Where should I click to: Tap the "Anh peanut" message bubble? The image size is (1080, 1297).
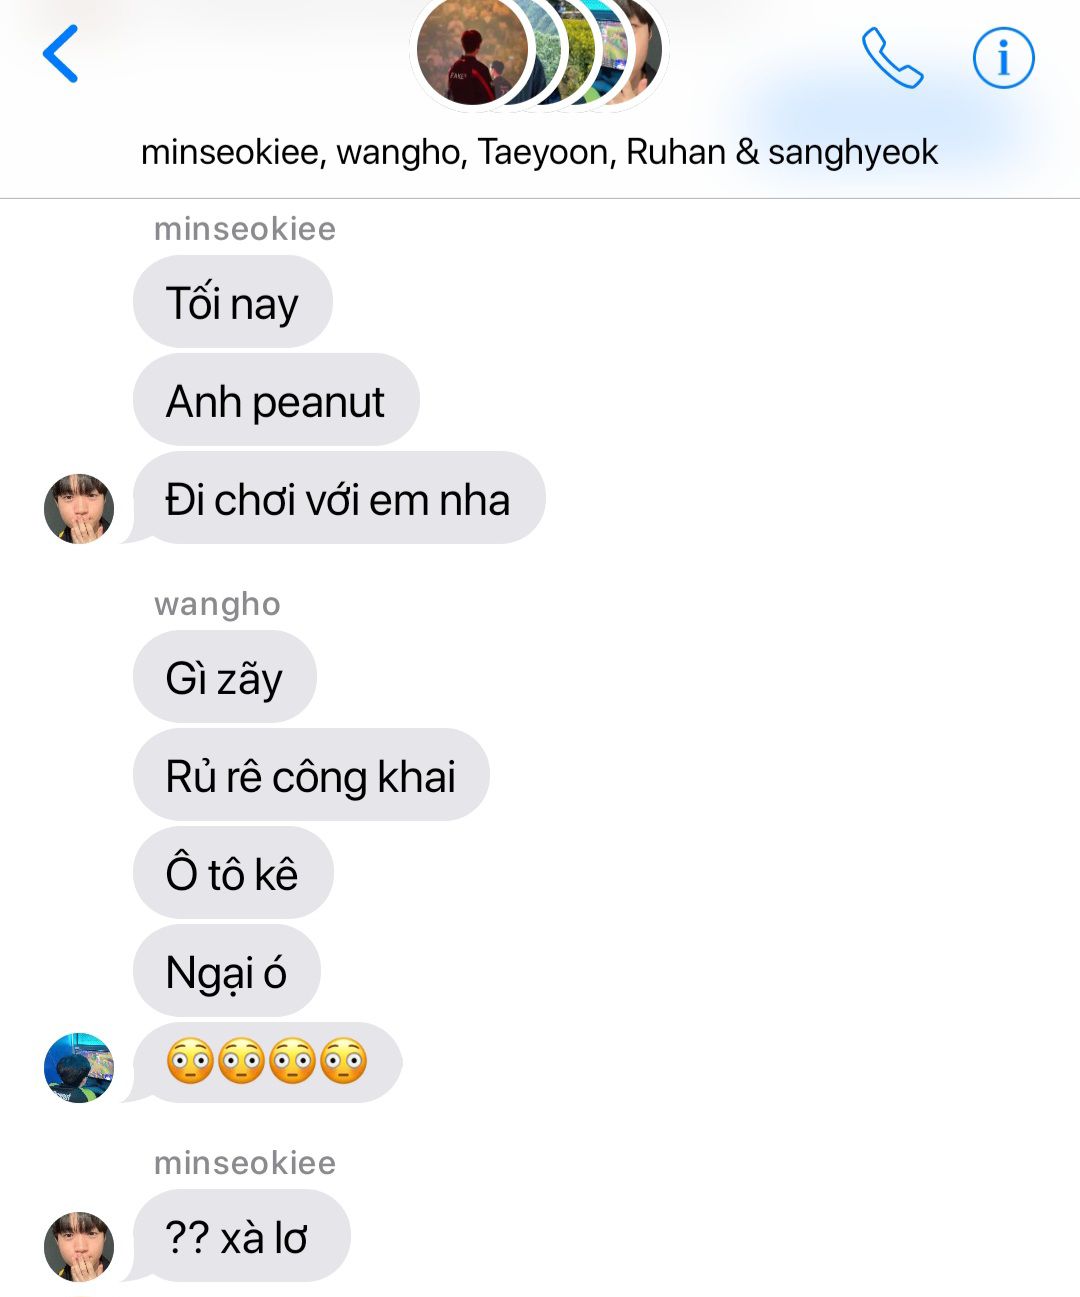coord(276,400)
